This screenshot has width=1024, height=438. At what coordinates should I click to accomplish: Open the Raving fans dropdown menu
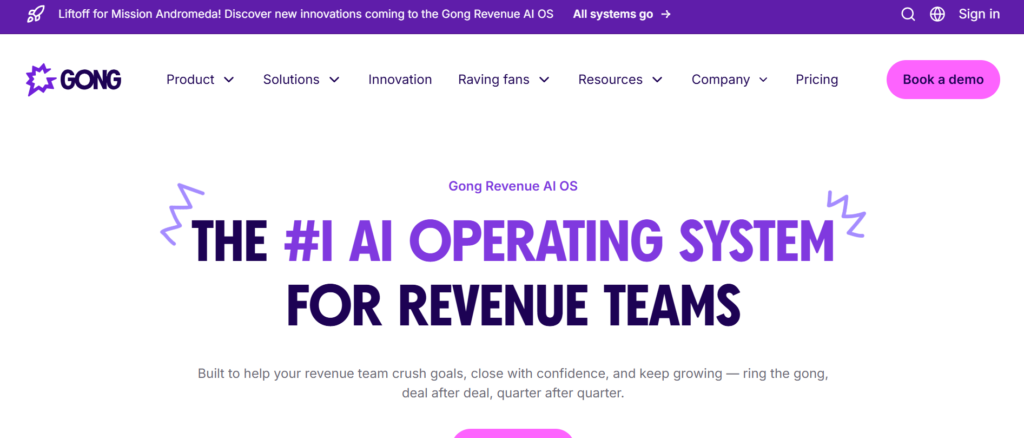[x=504, y=80]
